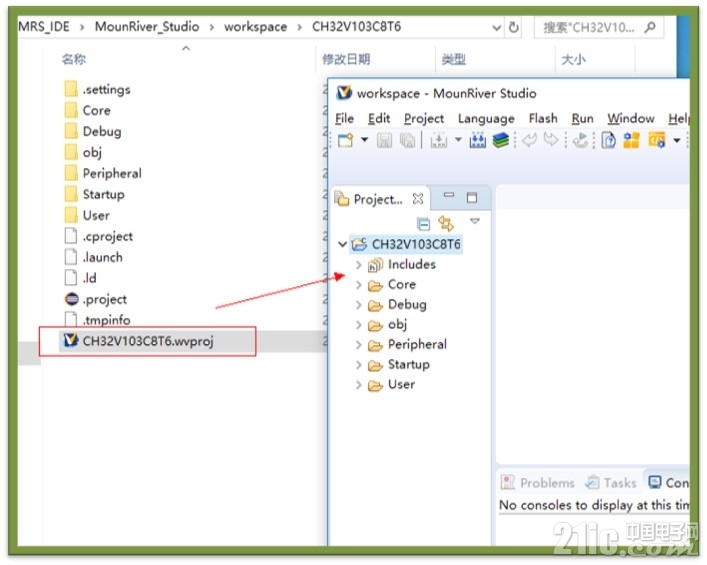
Task: Close the Project Explorer tab
Action: tap(418, 199)
